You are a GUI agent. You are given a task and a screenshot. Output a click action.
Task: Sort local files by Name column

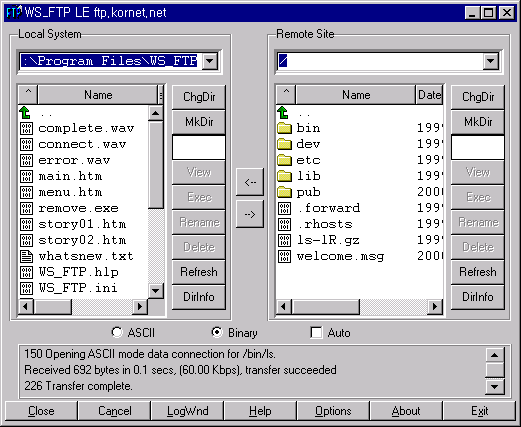click(x=98, y=95)
